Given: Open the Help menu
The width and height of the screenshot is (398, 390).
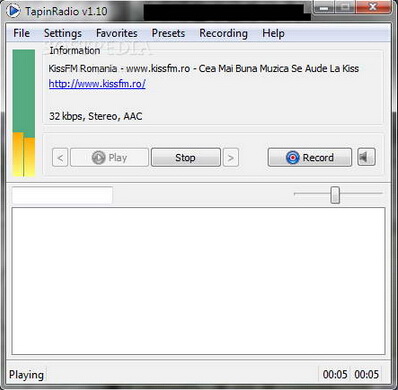Looking at the screenshot, I should [x=273, y=33].
